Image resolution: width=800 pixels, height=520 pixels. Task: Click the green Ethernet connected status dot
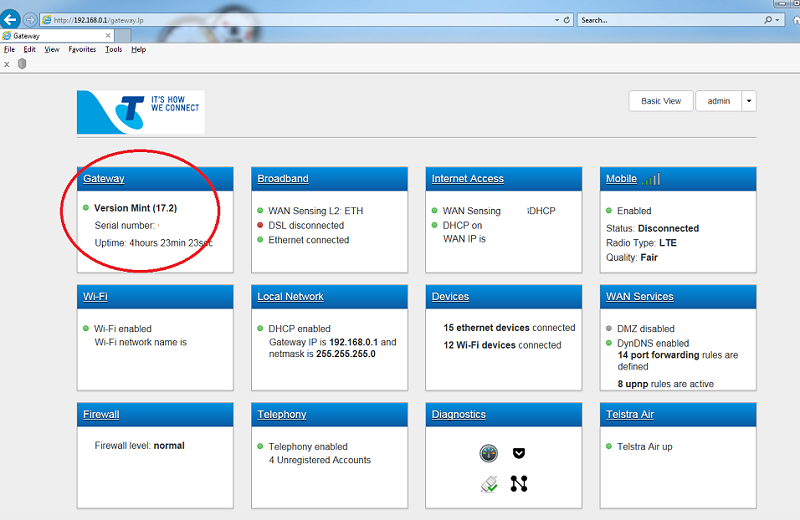click(260, 239)
